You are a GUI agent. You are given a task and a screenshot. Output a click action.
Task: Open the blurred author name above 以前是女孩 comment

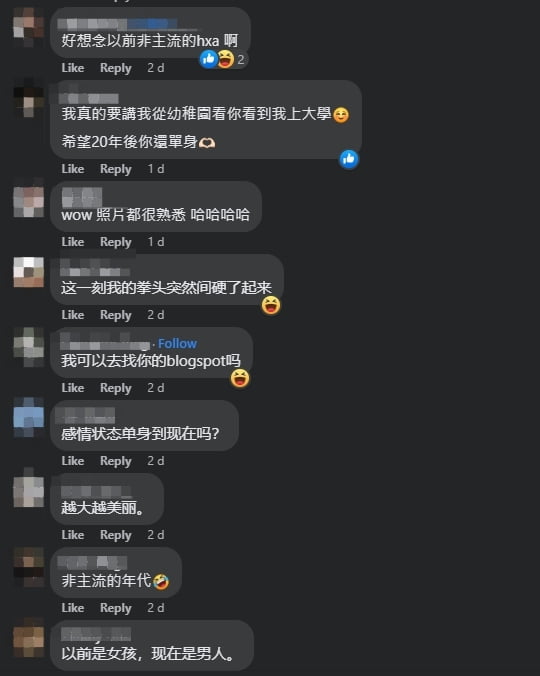click(96, 634)
